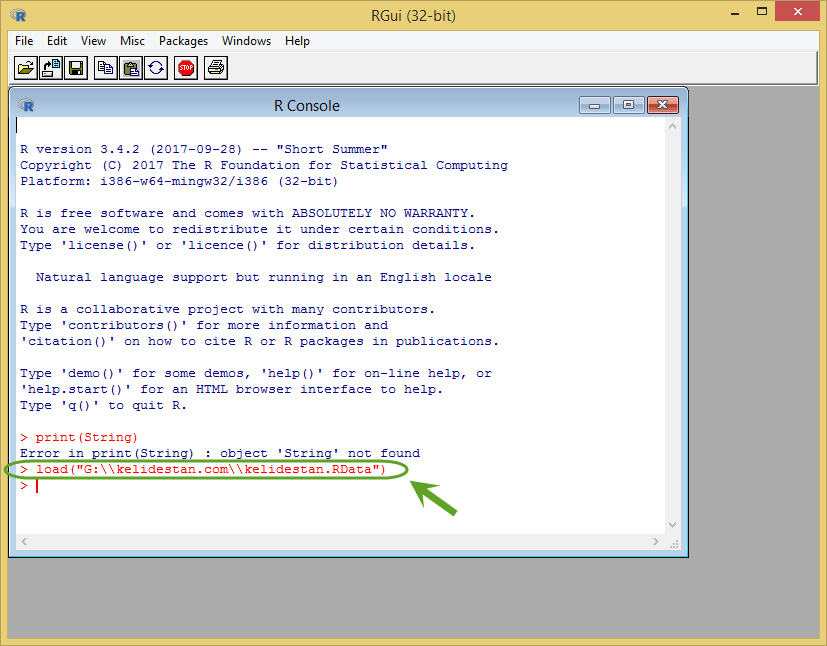827x646 pixels.
Task: Click the console input prompt line
Action: tap(340, 486)
